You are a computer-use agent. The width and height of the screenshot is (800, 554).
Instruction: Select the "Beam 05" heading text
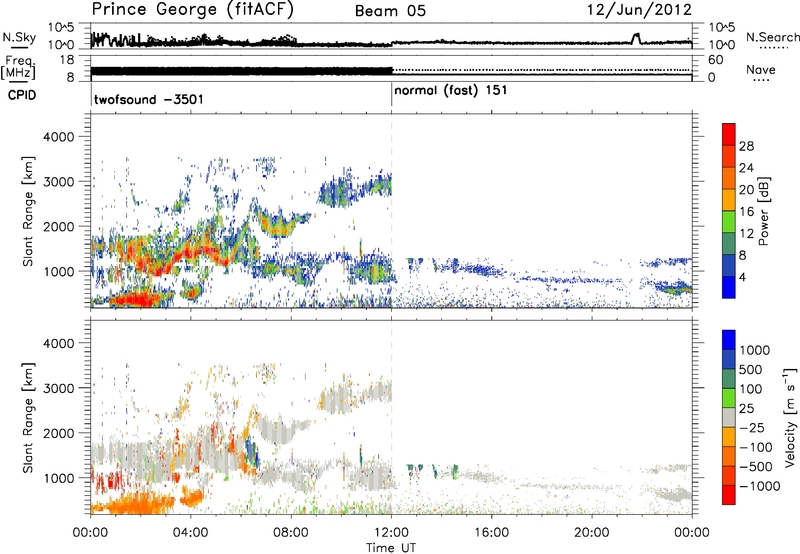point(390,11)
